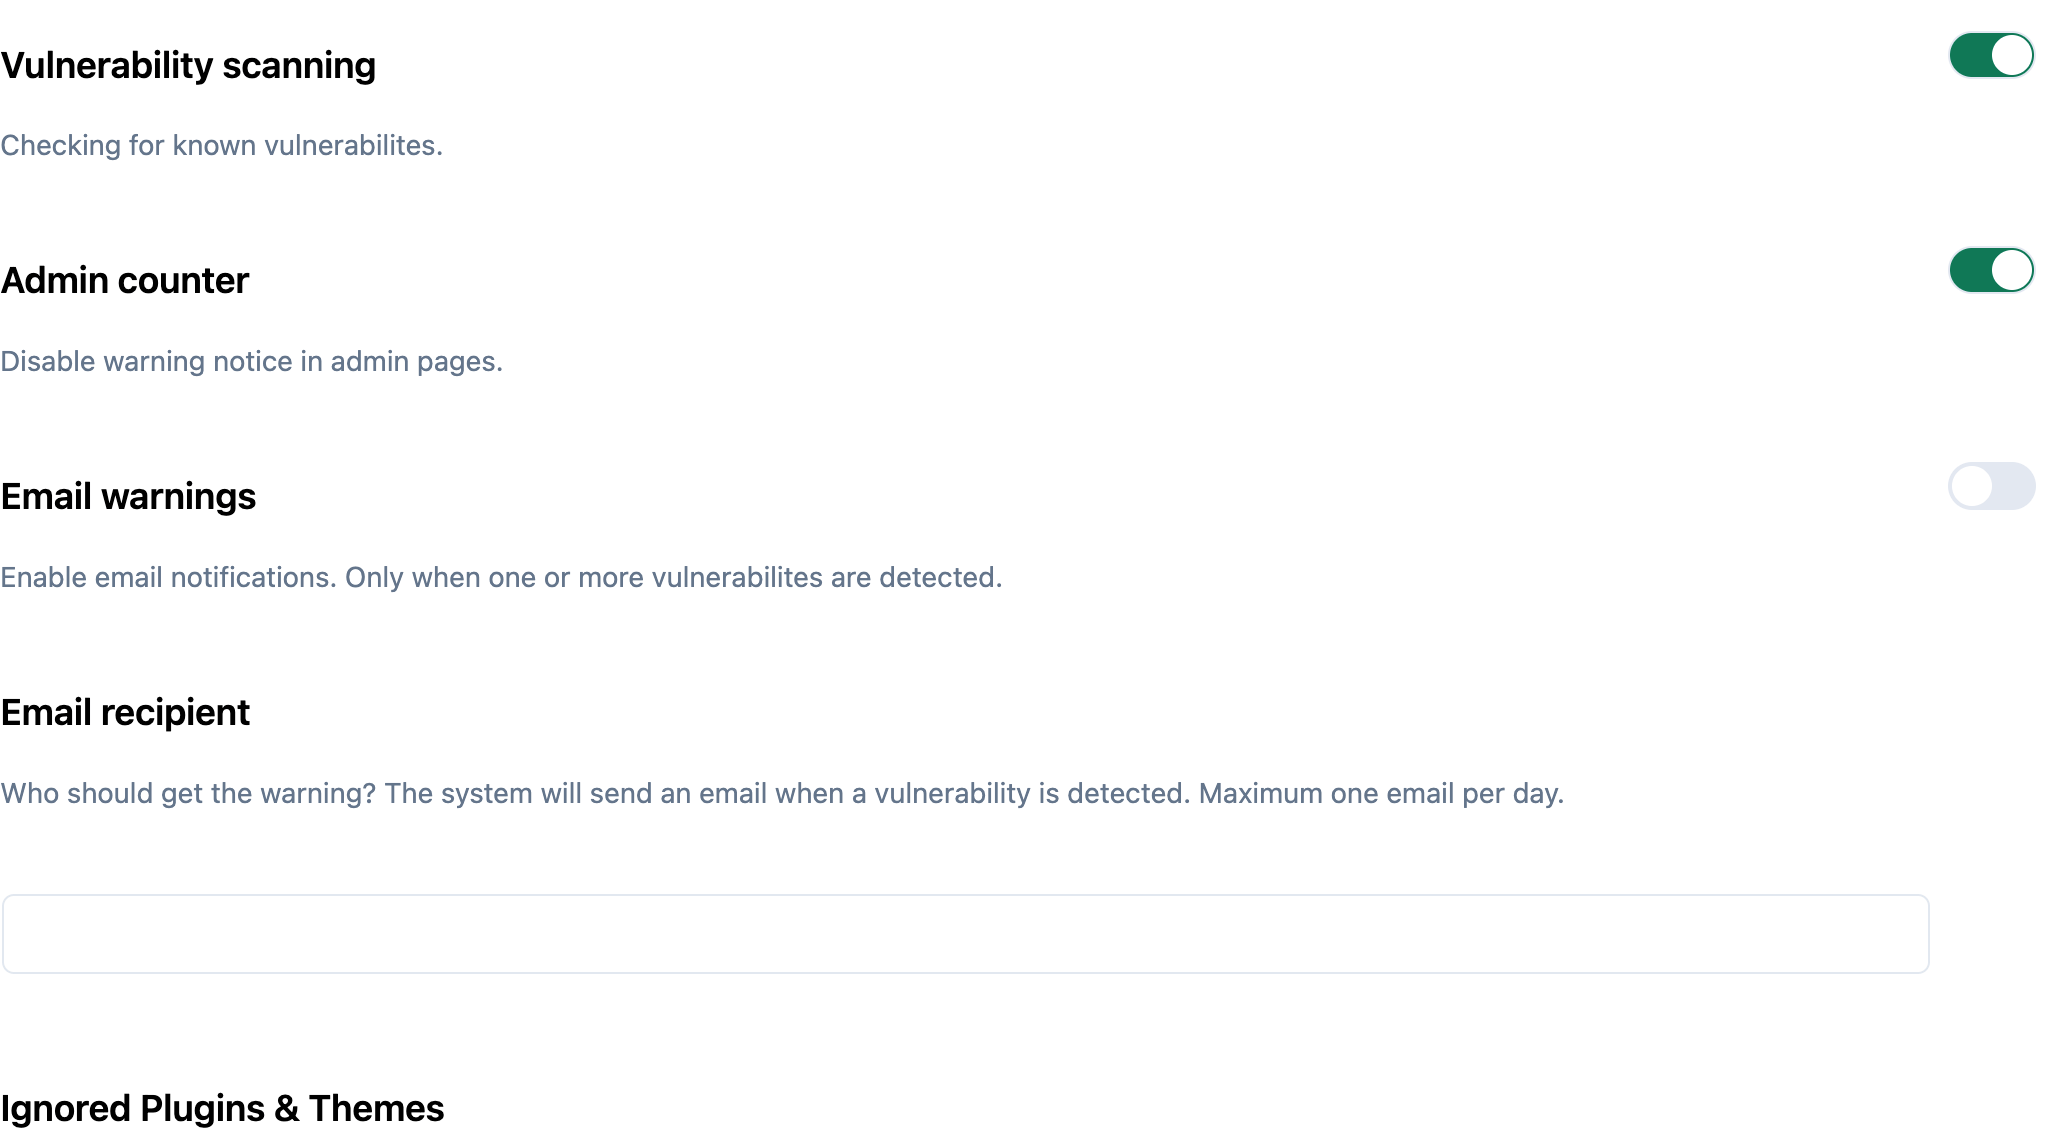Select the Email warnings heading

click(x=128, y=497)
